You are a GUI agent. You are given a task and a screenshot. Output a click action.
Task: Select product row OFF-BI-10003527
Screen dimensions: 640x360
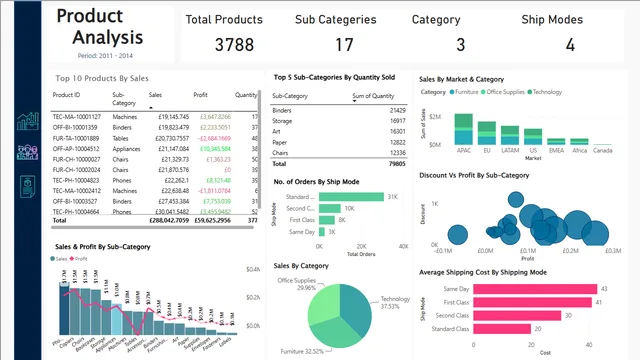click(x=154, y=202)
